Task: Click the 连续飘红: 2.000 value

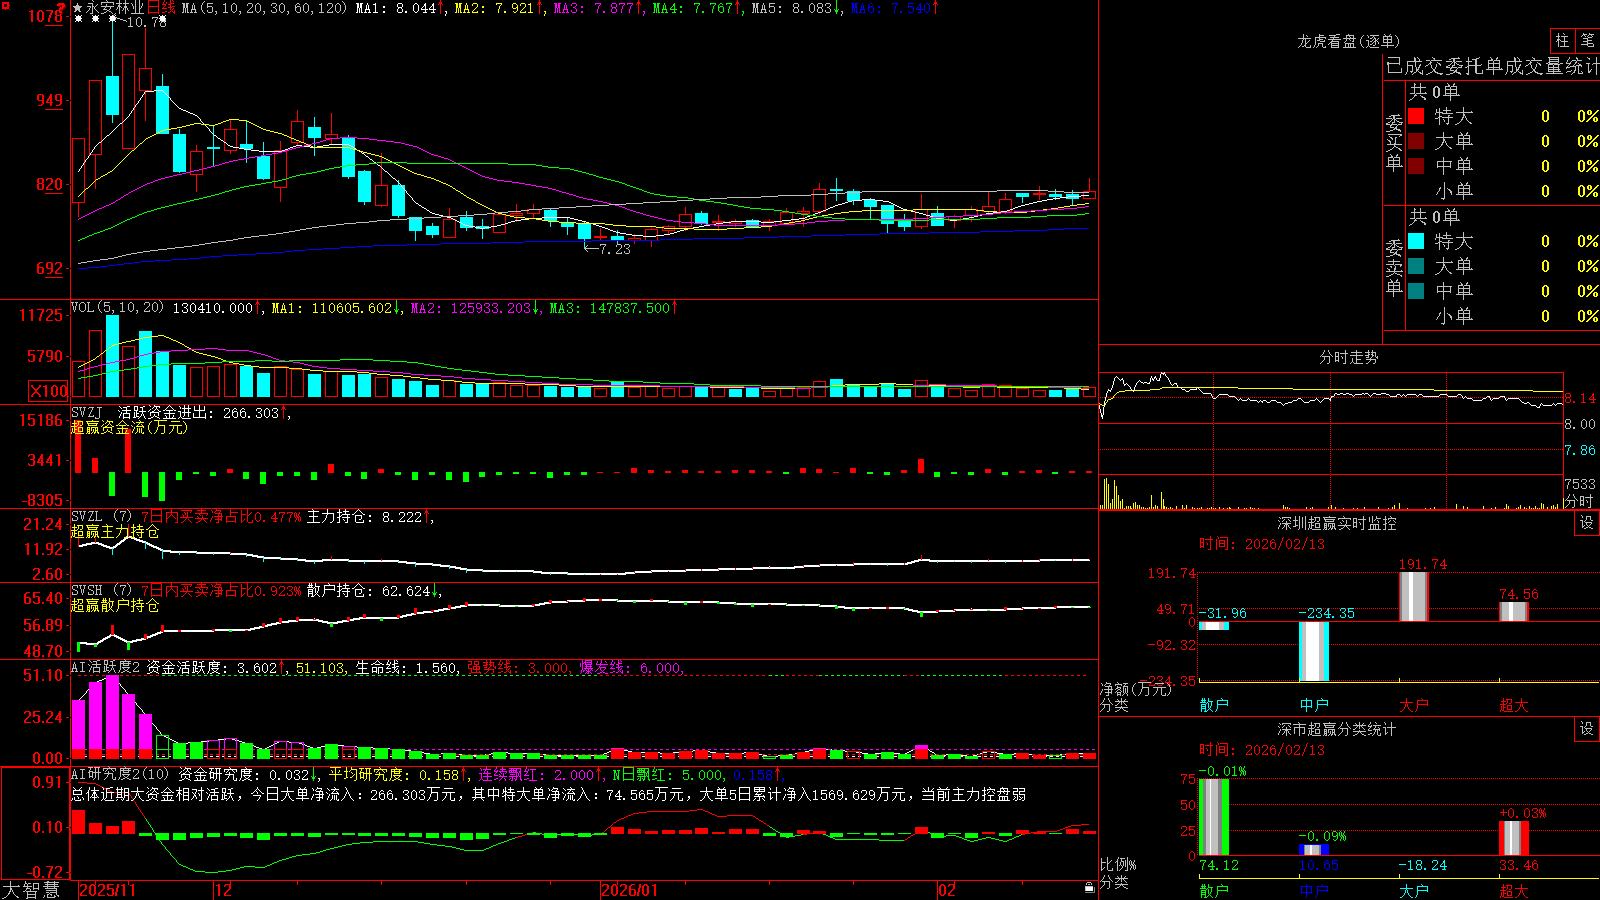Action: tap(536, 775)
